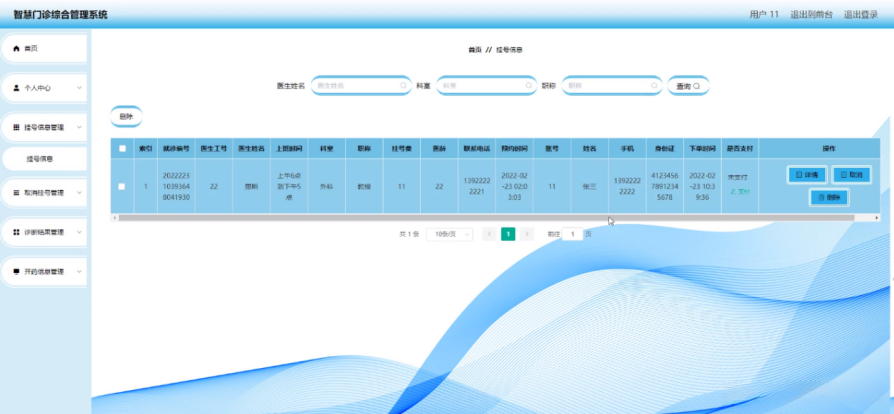Viewport: 894px width, 414px height.
Task: Open the 10条/页 page size dropdown
Action: (x=449, y=234)
